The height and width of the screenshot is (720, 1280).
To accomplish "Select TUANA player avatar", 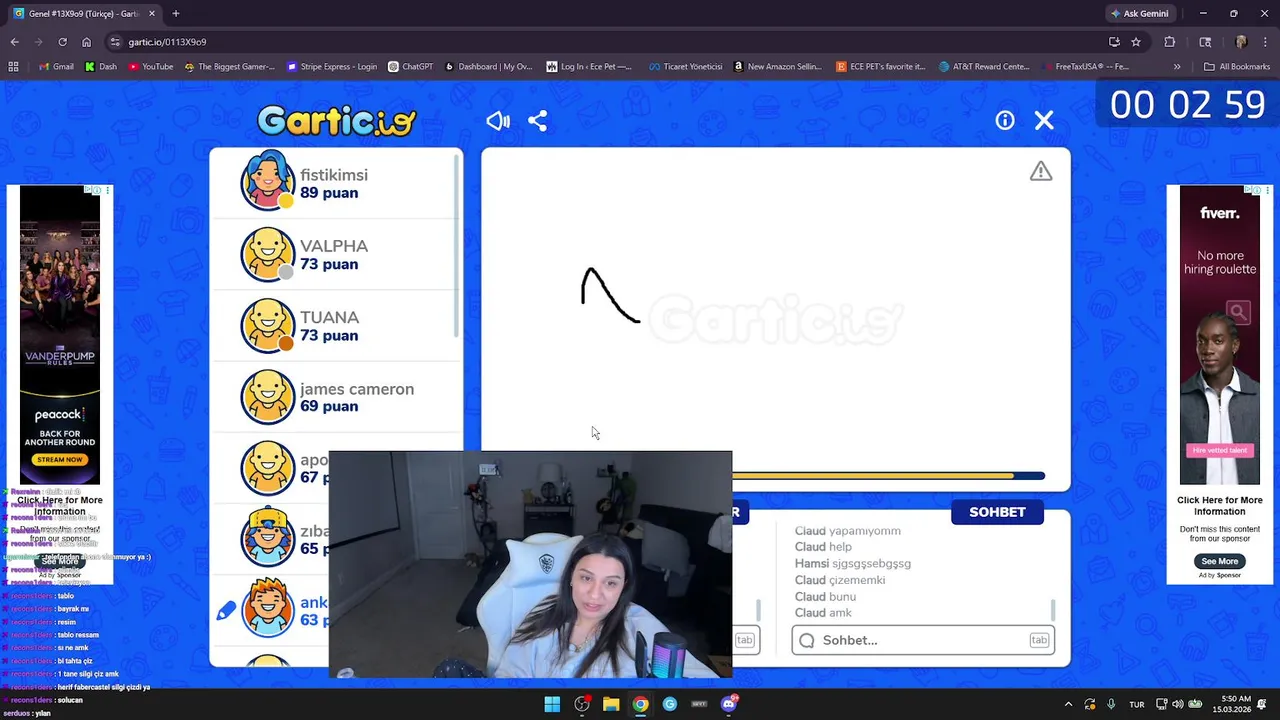I will point(268,325).
